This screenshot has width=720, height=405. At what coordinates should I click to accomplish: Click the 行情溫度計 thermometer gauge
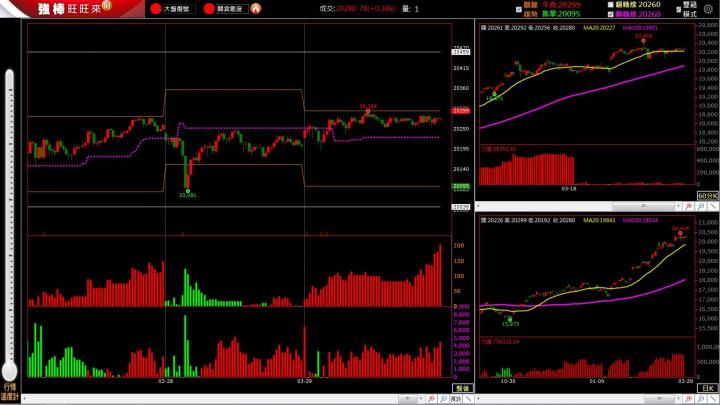[10, 230]
